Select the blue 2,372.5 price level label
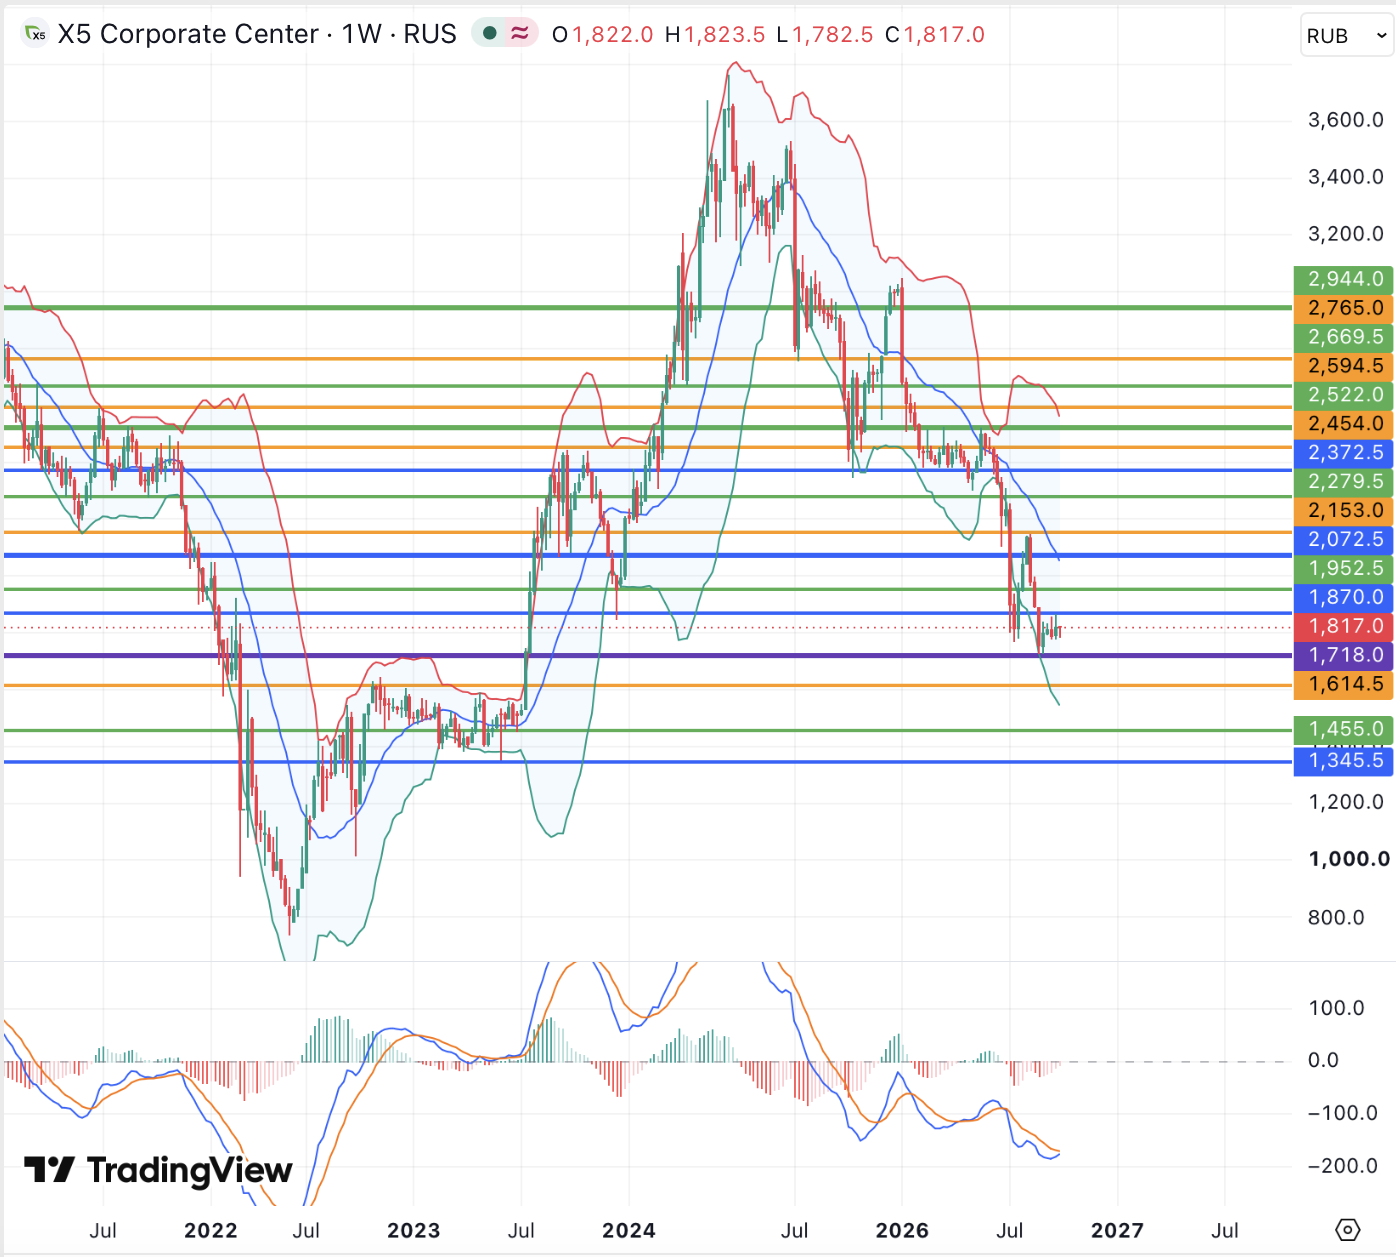 point(1343,453)
